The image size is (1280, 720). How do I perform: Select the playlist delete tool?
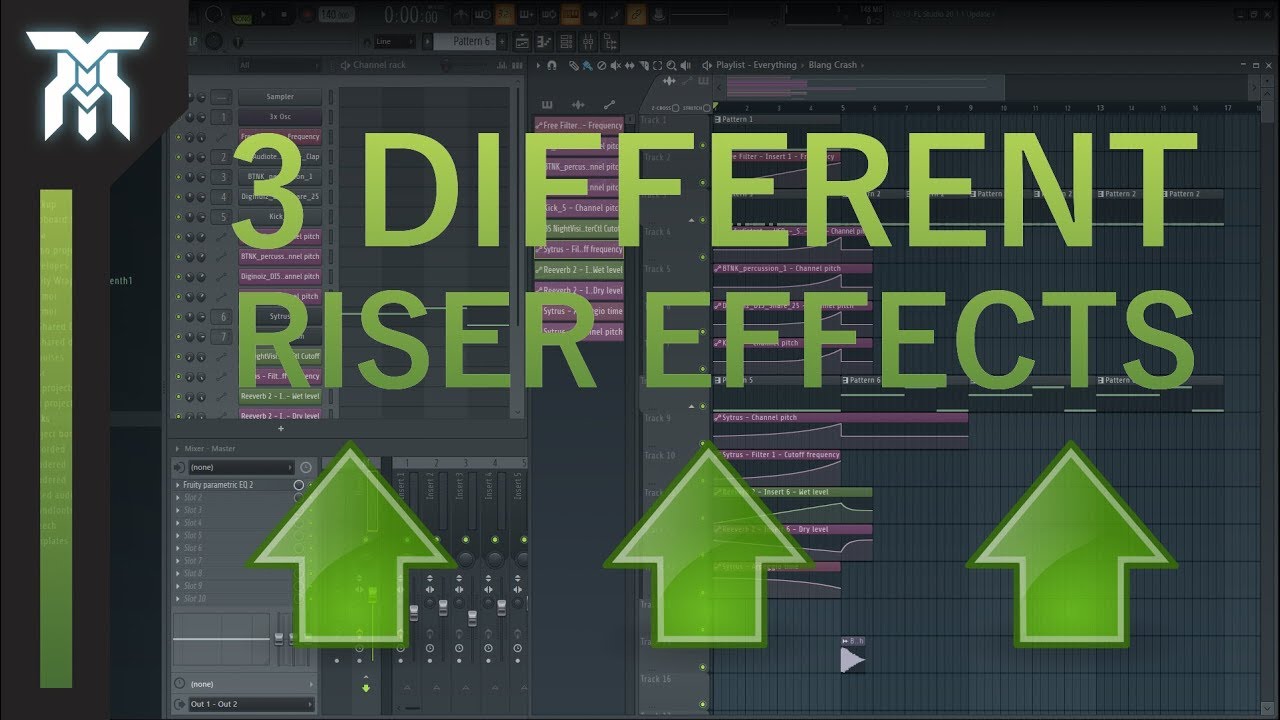coord(601,65)
